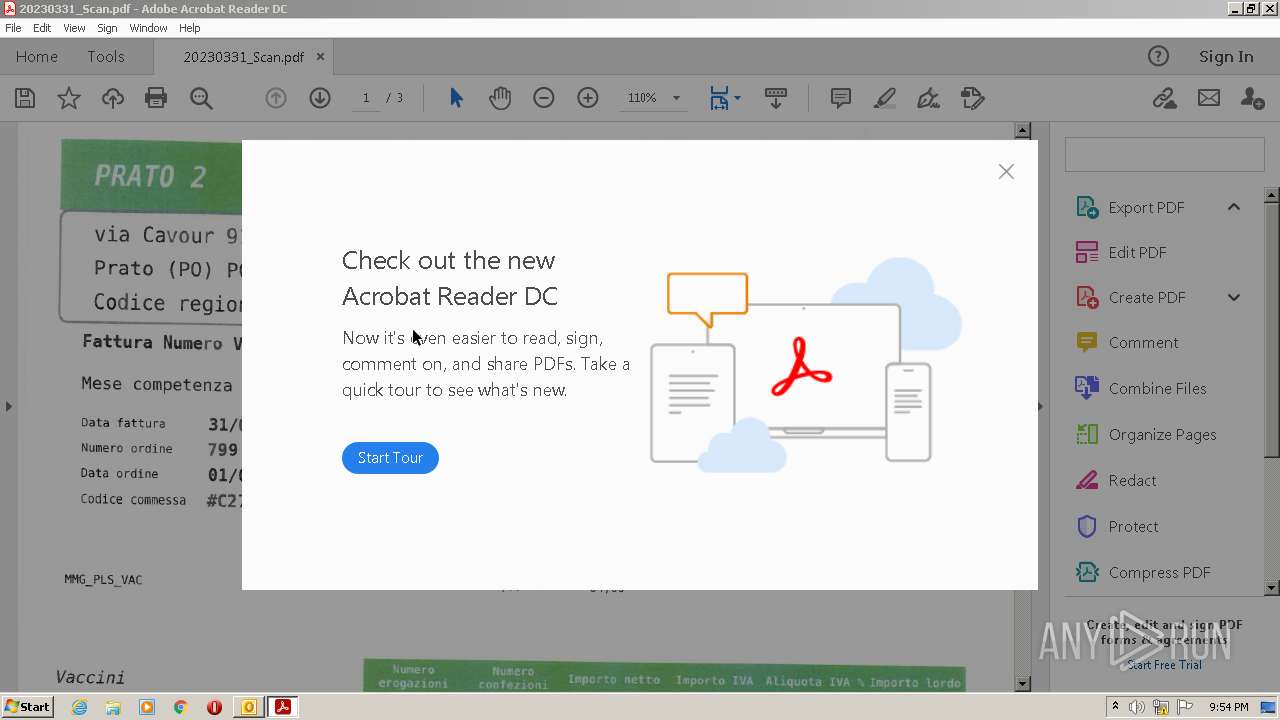Open Chrome from the taskbar
1280x720 pixels.
tap(180, 707)
